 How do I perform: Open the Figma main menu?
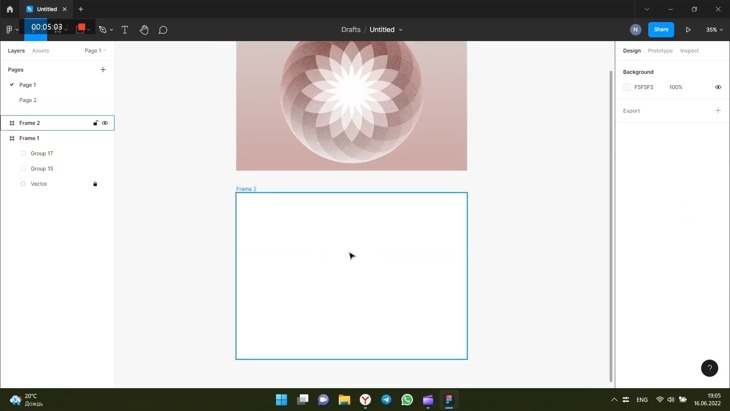tap(11, 30)
